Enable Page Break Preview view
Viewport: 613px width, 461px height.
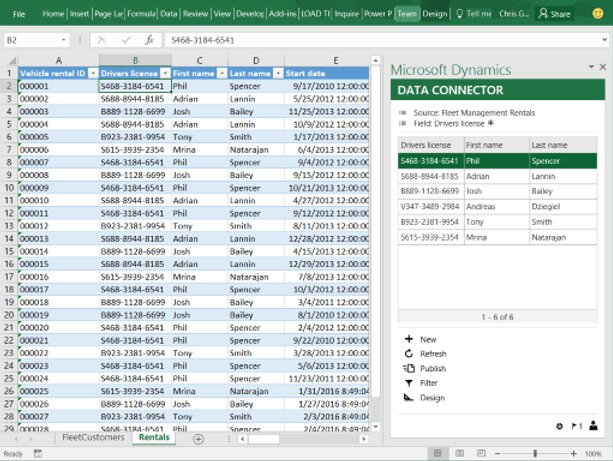click(480, 454)
